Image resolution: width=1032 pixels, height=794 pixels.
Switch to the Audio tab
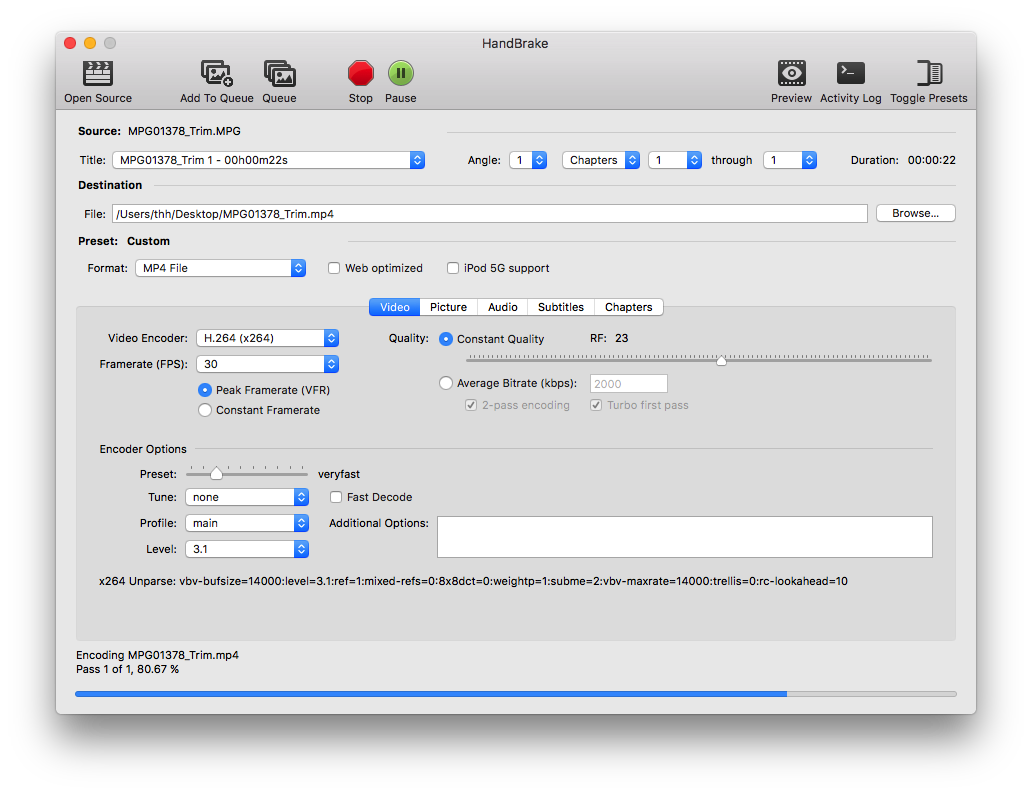coord(502,307)
